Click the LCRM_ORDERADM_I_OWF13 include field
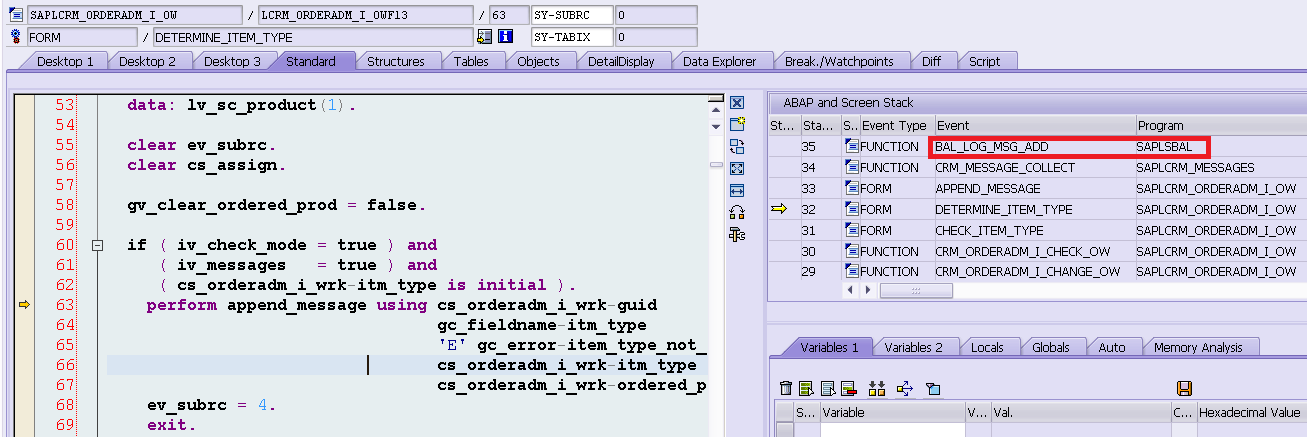The width and height of the screenshot is (1307, 437). (365, 16)
